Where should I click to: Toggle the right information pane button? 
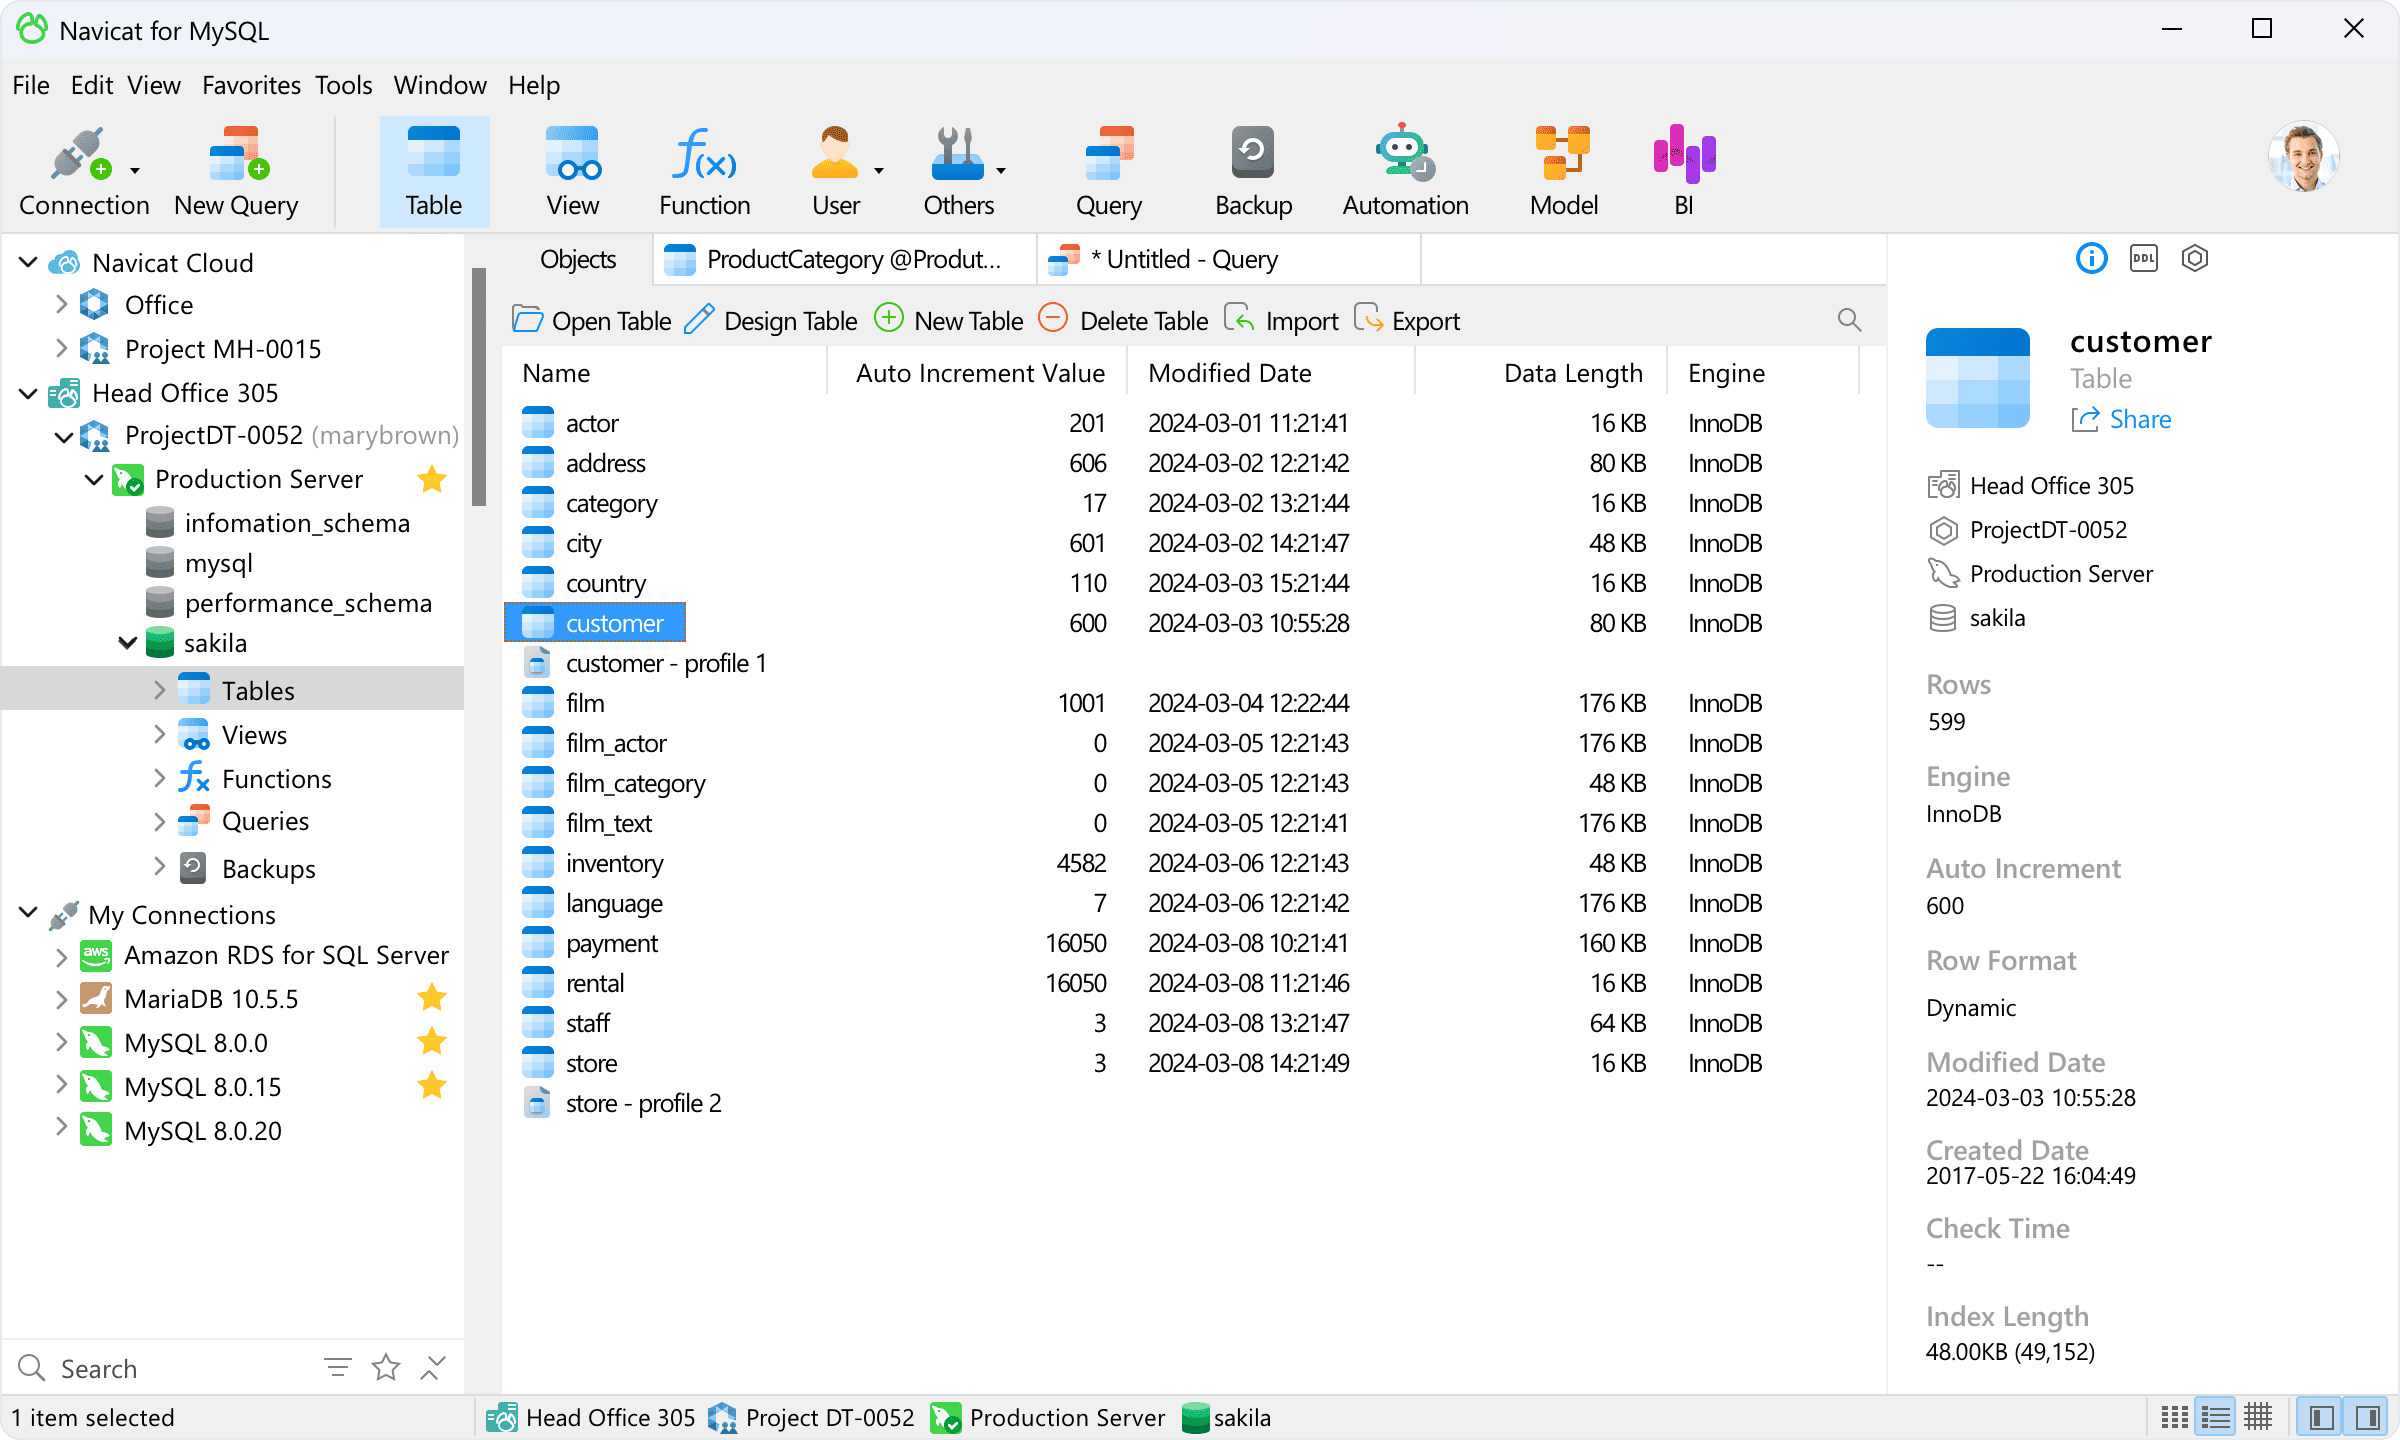coord(2367,1417)
